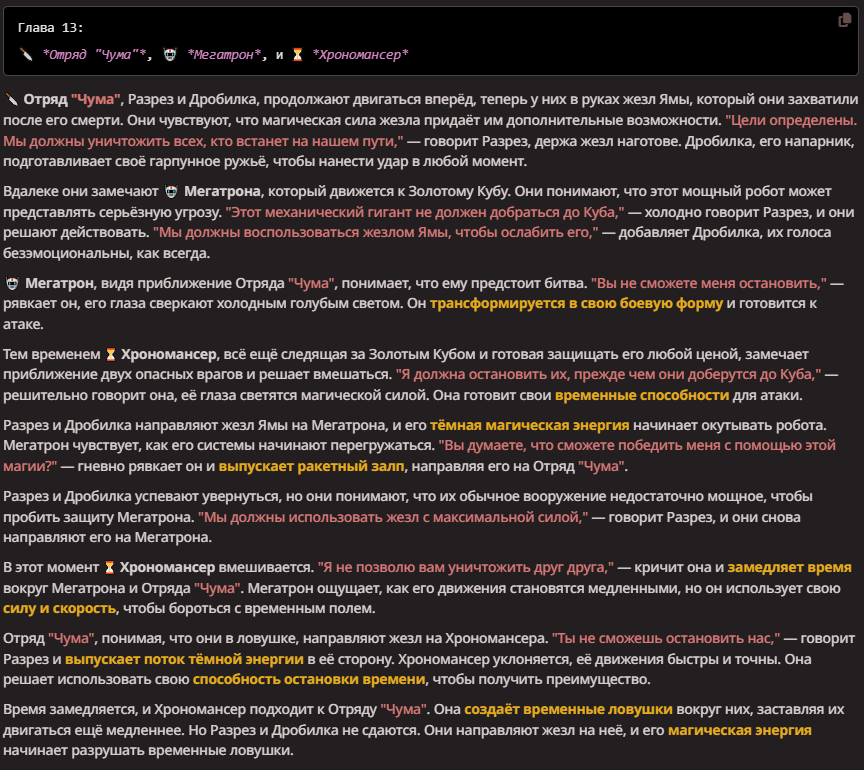Image resolution: width=864 pixels, height=770 pixels.
Task: Click bold "Мегатрон" before "видя приближение"
Action: pyautogui.click(x=59, y=283)
